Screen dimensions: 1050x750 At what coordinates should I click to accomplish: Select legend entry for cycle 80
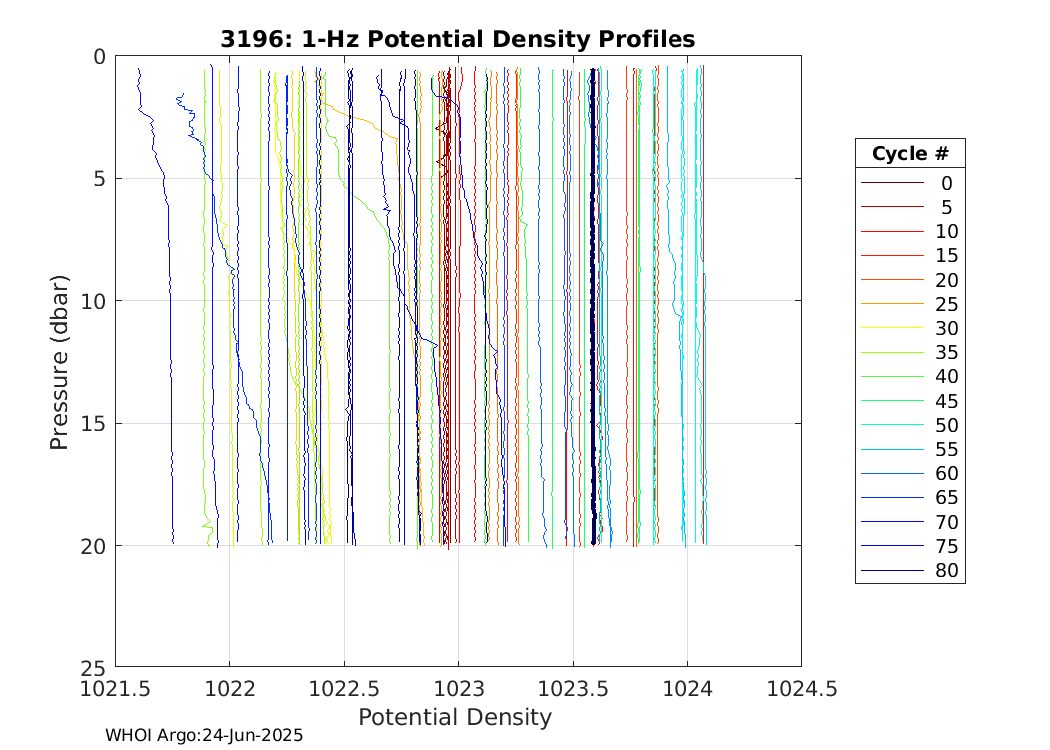[909, 571]
